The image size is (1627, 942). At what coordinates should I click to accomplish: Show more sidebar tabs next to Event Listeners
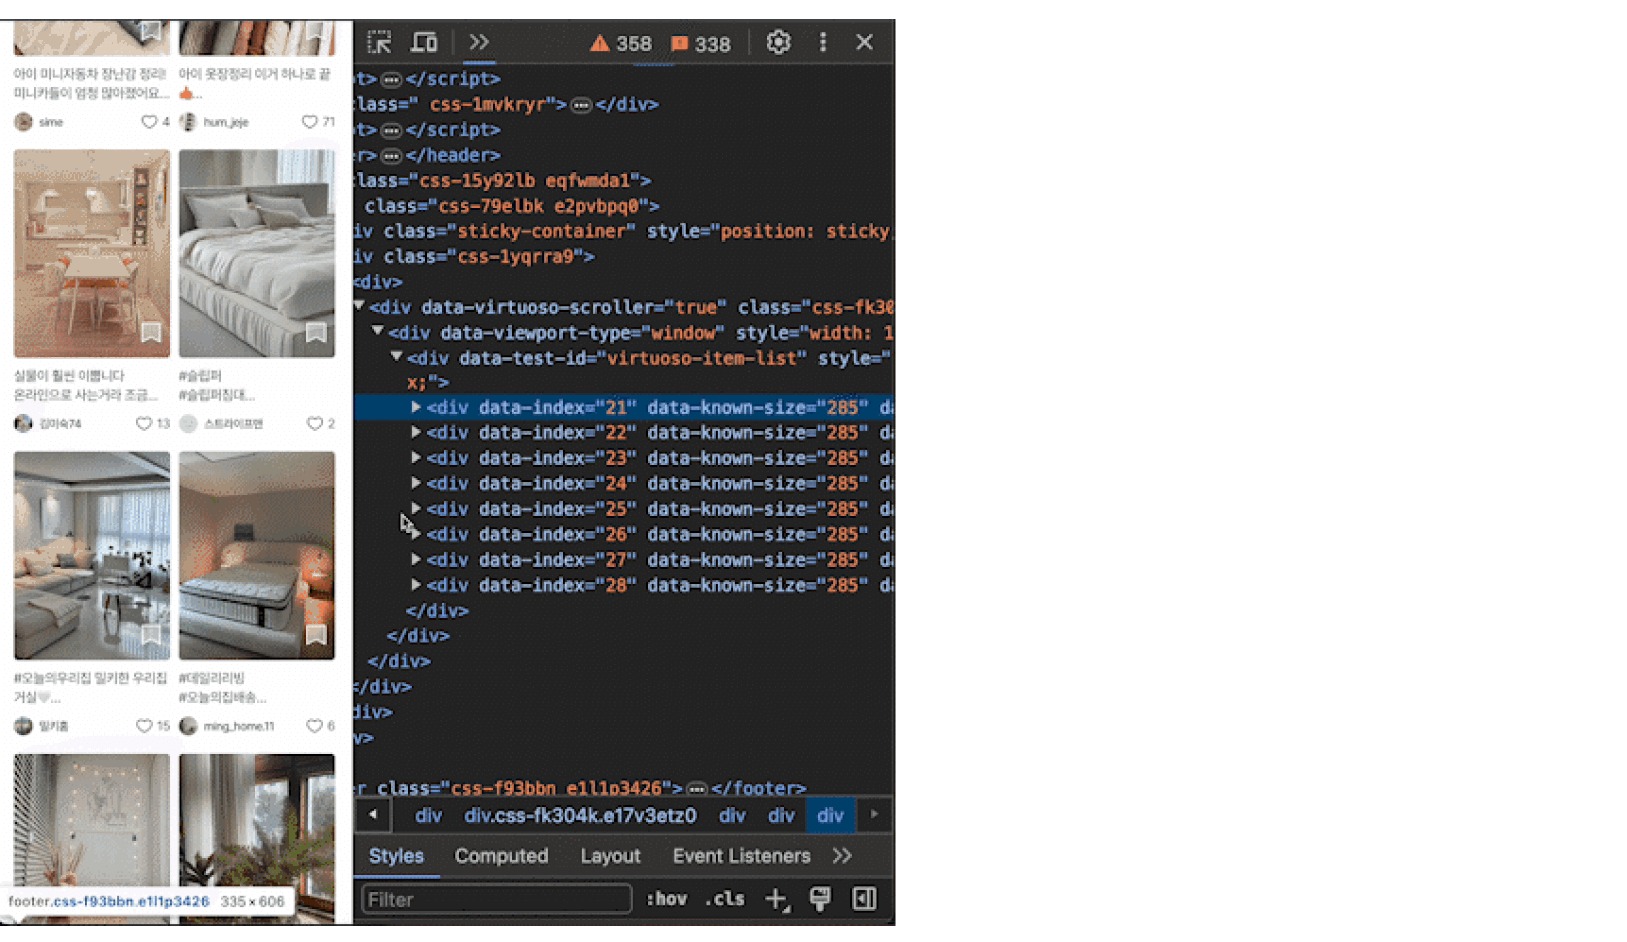(842, 856)
